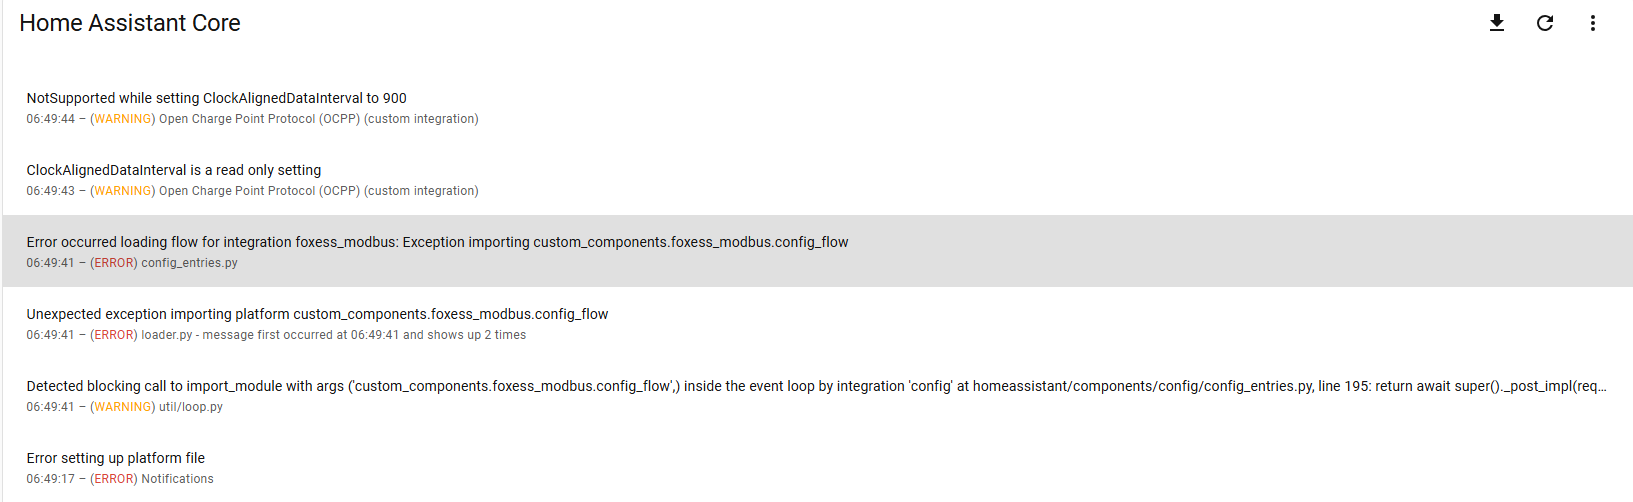Click the ERROR label beside loader.py
Image resolution: width=1633 pixels, height=502 pixels.
tap(114, 335)
